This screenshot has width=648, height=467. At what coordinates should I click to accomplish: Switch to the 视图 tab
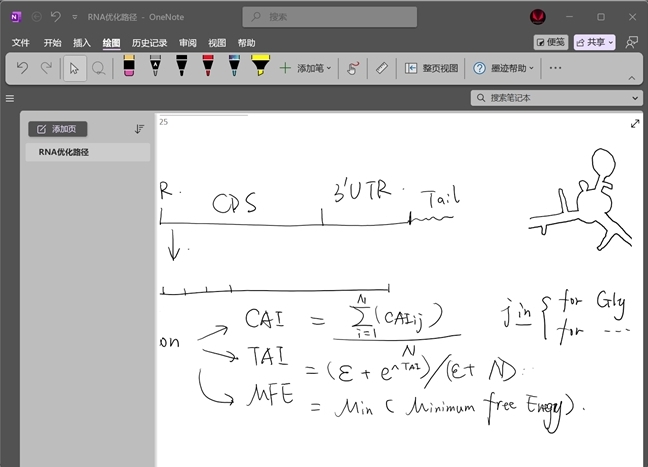pos(217,43)
